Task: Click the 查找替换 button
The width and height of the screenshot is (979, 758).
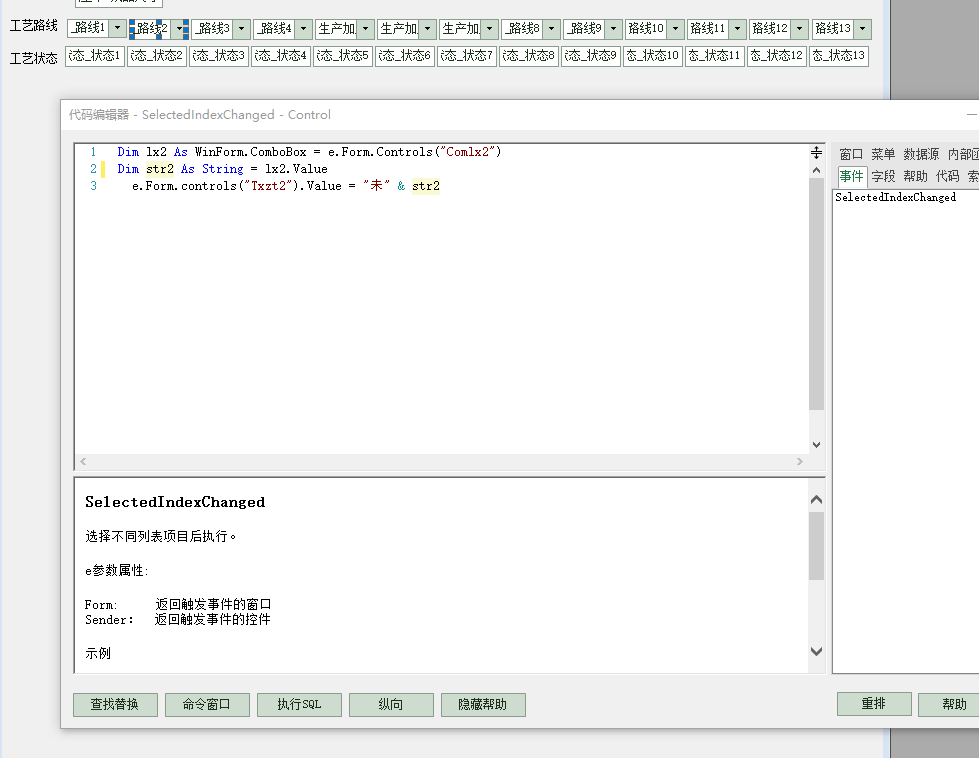Action: point(115,705)
